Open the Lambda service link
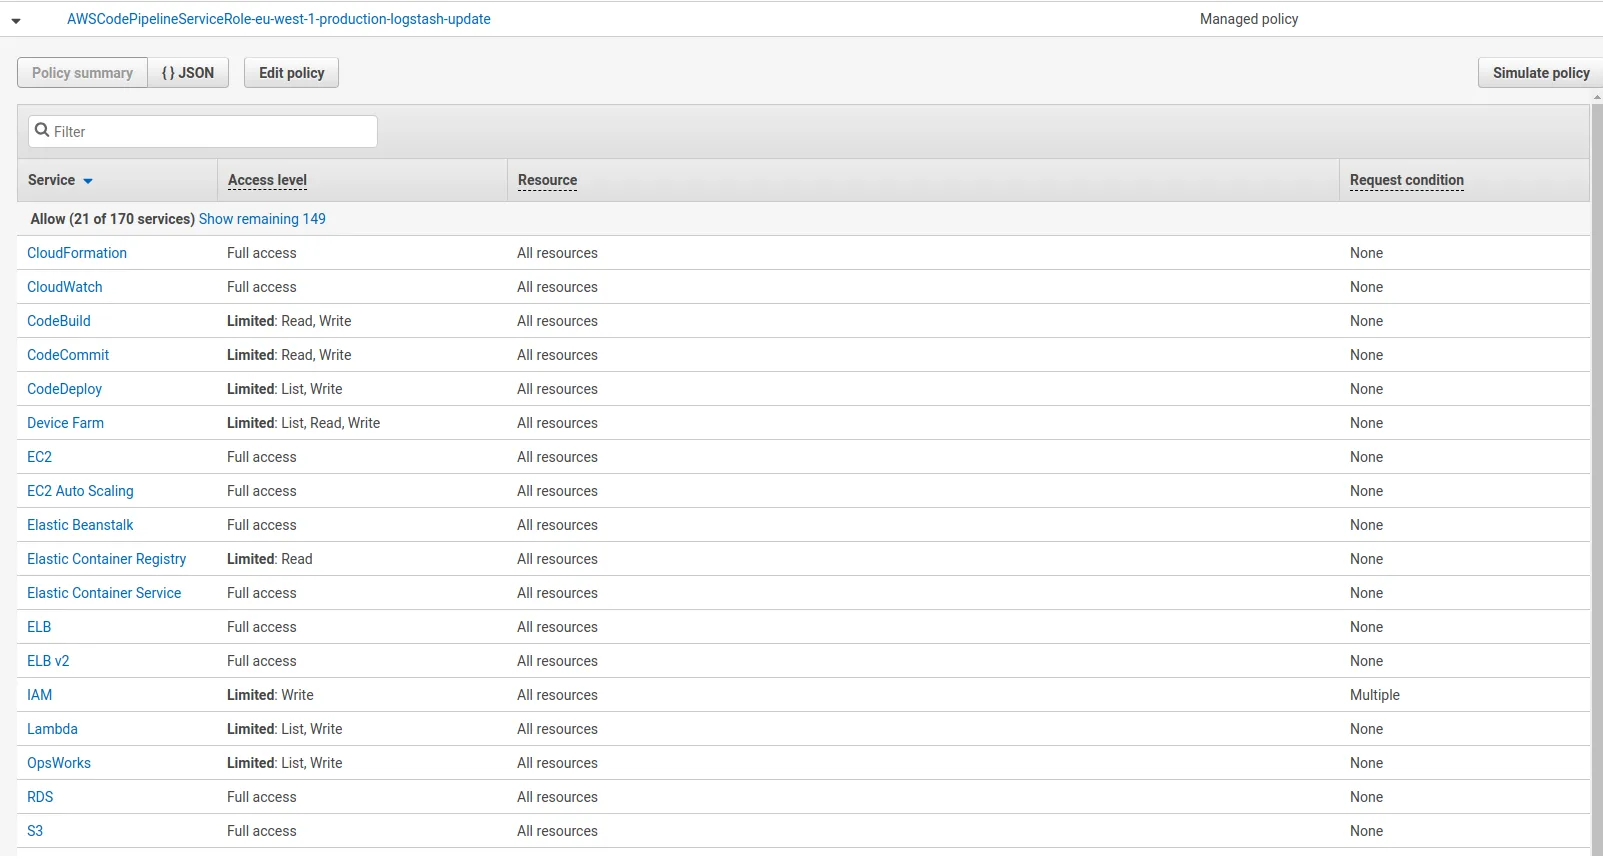1603x859 pixels. 52,729
